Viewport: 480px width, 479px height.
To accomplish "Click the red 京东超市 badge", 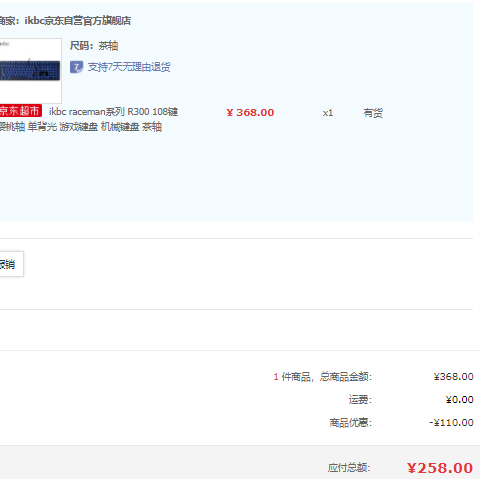I will click(21, 111).
